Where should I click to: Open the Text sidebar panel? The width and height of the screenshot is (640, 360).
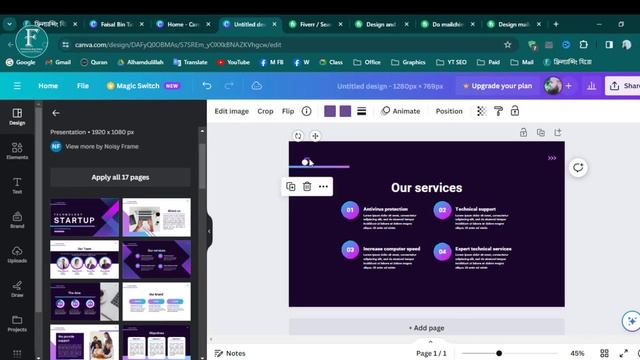tap(17, 186)
